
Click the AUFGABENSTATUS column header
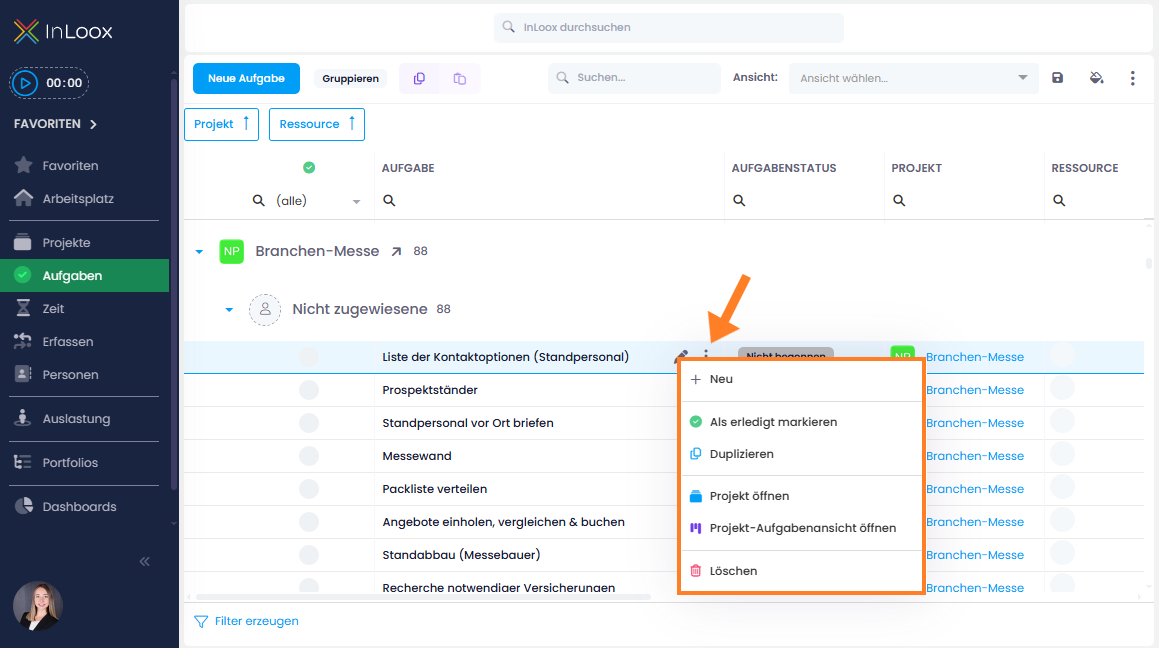coord(784,168)
